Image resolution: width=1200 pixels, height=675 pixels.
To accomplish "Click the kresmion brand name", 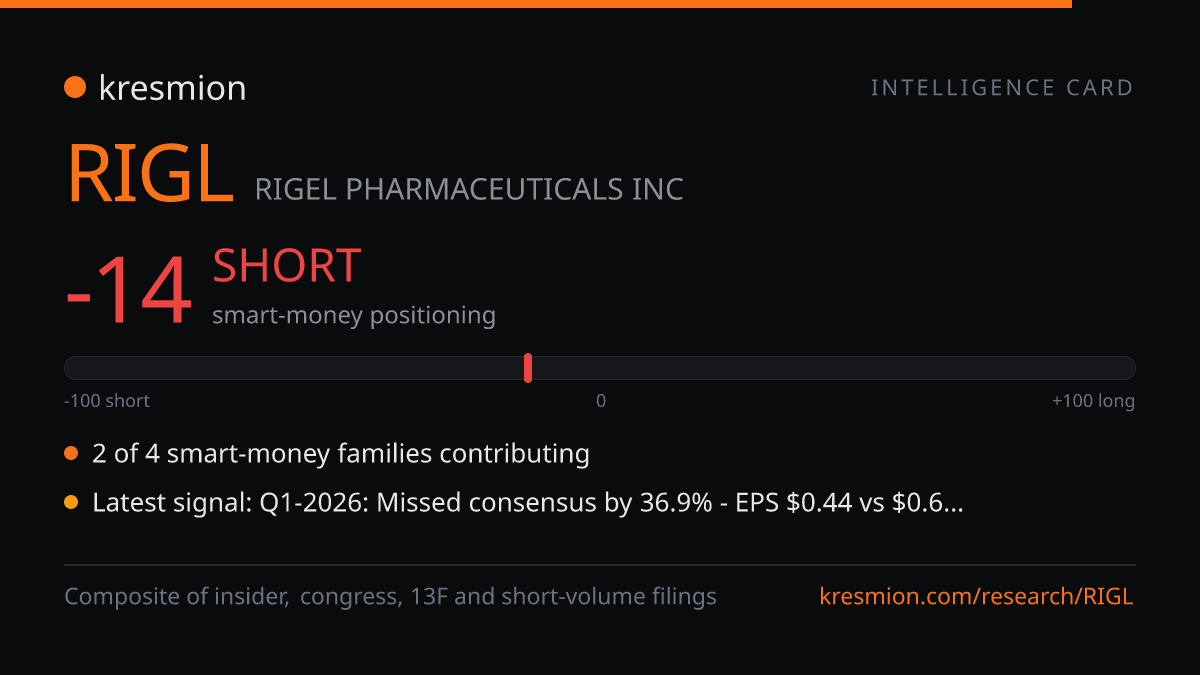I will (172, 88).
